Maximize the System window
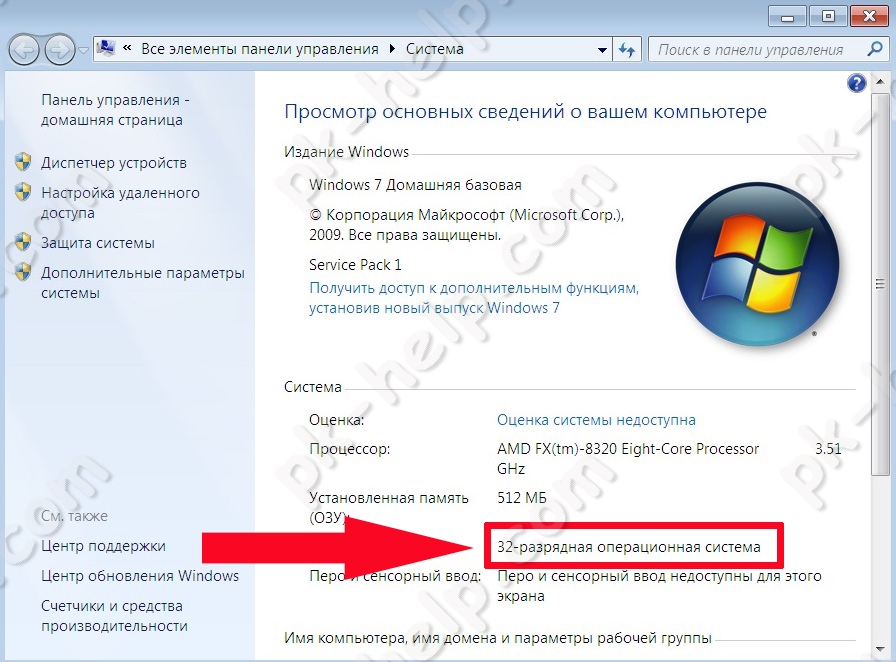Image resolution: width=896 pixels, height=662 pixels. [x=829, y=17]
